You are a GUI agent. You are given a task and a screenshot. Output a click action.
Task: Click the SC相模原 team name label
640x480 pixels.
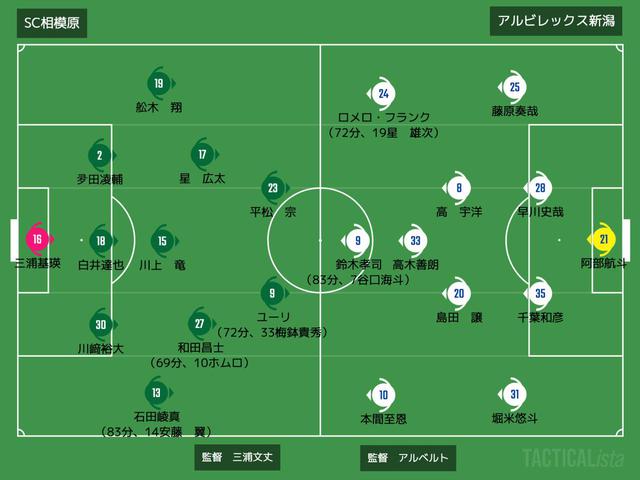click(52, 23)
